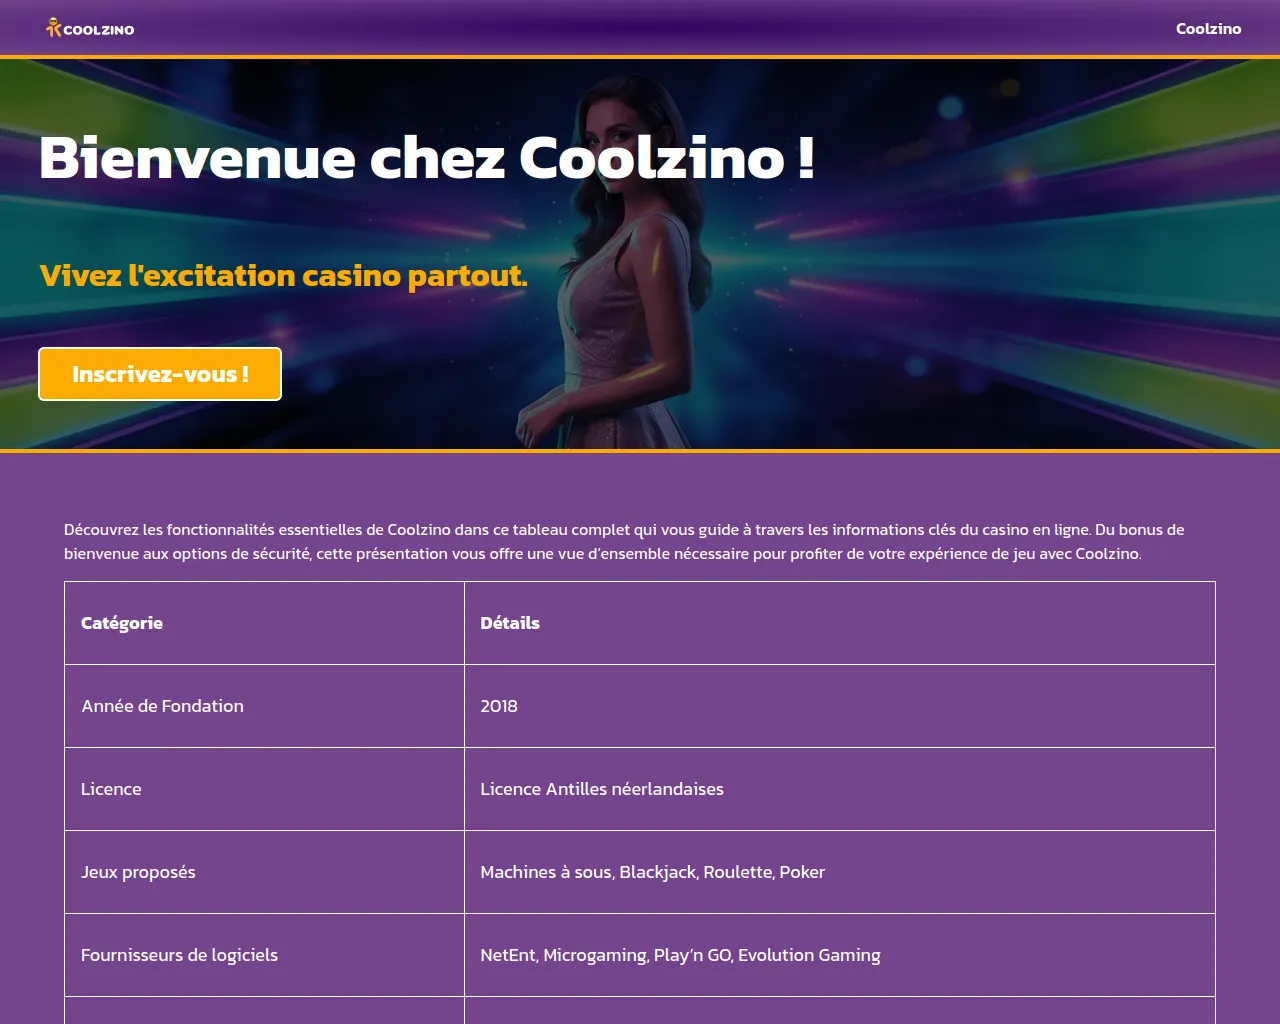Click the "Catégorie" table header
The height and width of the screenshot is (1024, 1280).
click(x=264, y=623)
